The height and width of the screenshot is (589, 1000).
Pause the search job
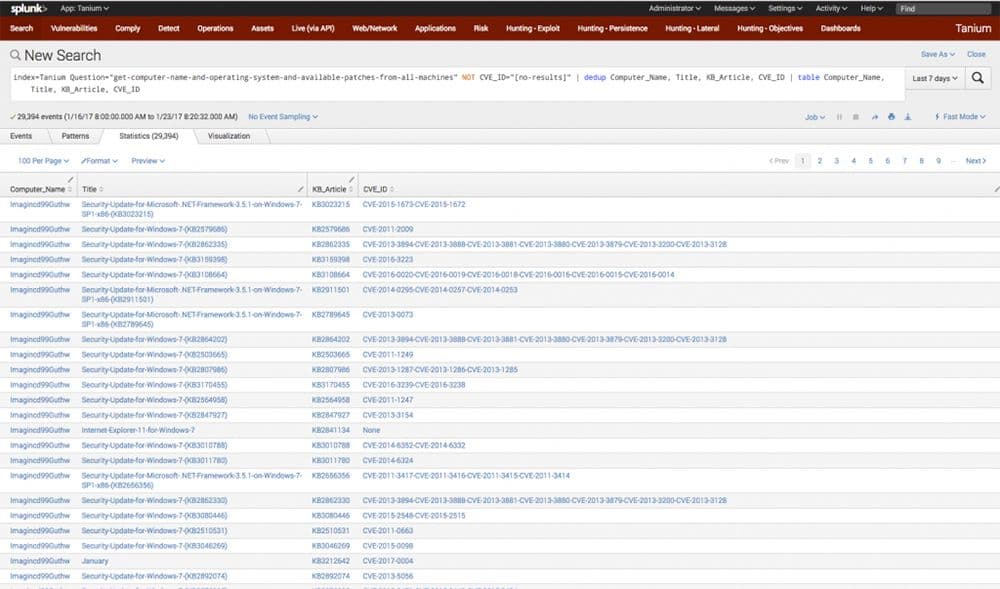pos(839,117)
